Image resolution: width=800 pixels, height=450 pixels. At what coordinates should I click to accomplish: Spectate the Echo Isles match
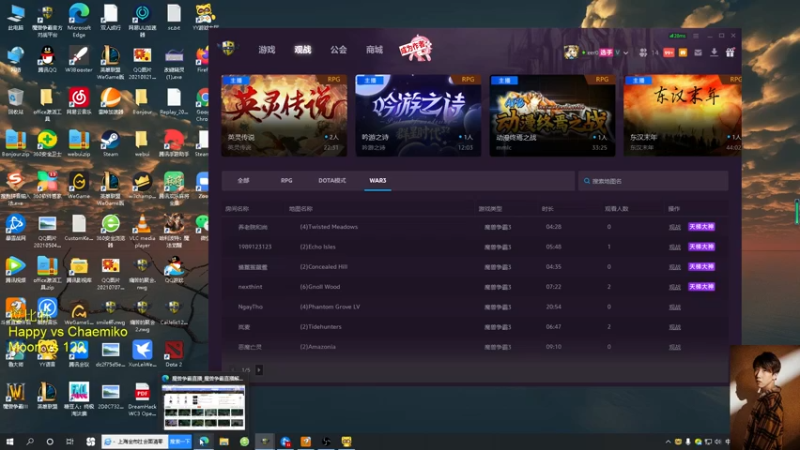[x=674, y=247]
